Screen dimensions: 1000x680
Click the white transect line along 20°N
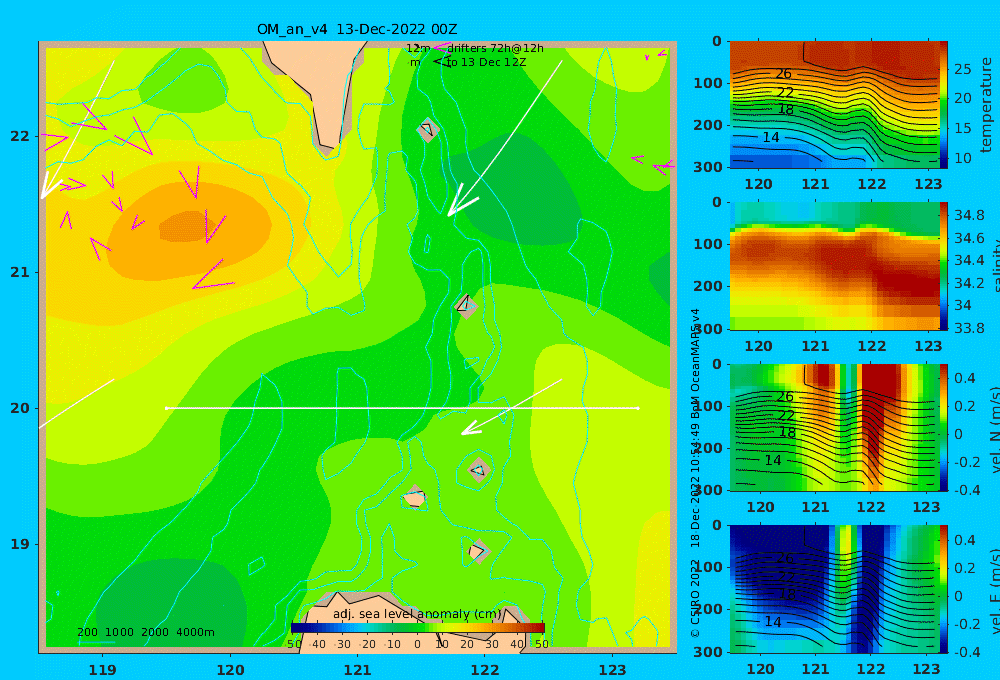pyautogui.click(x=402, y=408)
